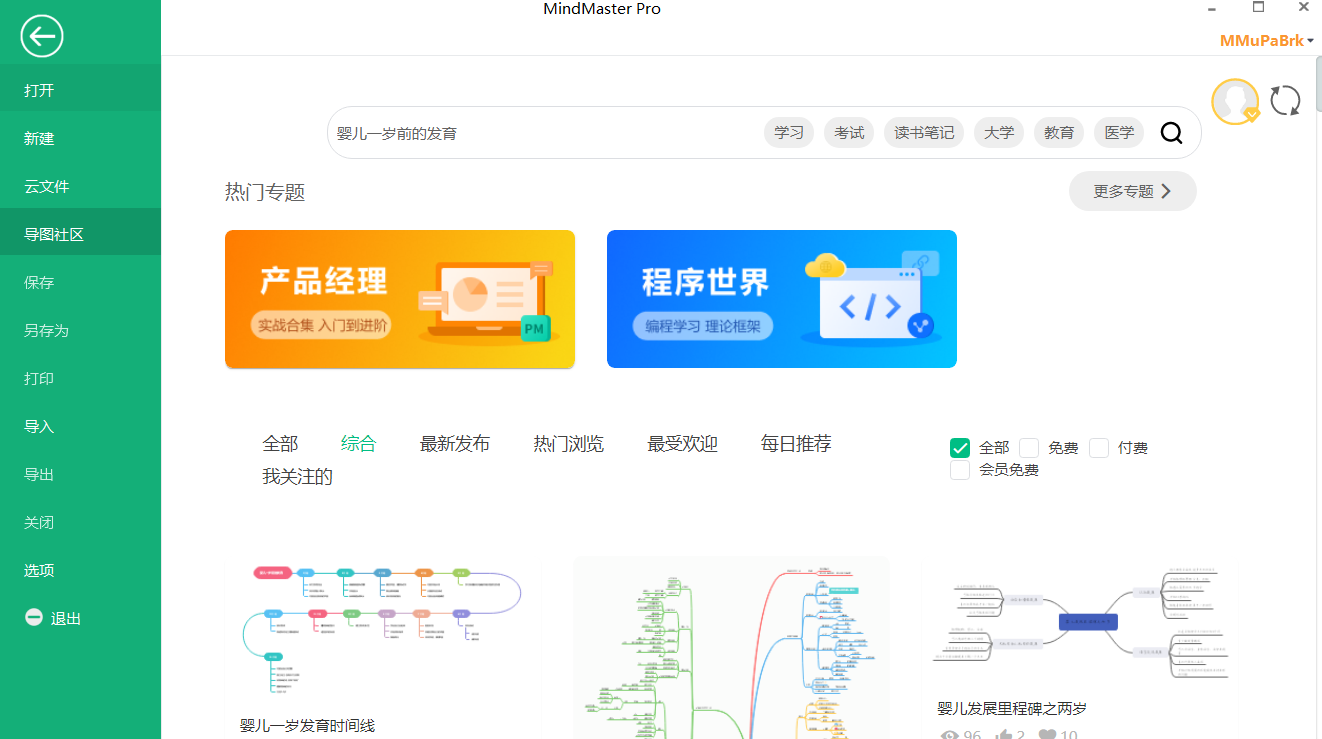Image resolution: width=1322 pixels, height=739 pixels.
Task: Choose 保存 from the sidebar
Action: (80, 282)
